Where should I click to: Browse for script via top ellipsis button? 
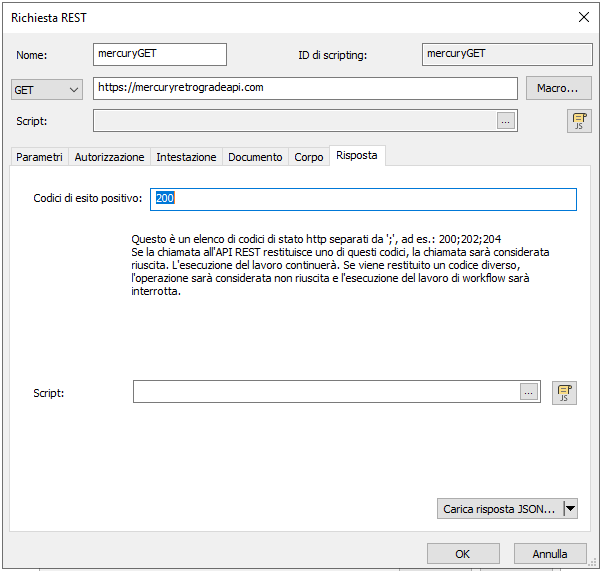click(x=506, y=121)
